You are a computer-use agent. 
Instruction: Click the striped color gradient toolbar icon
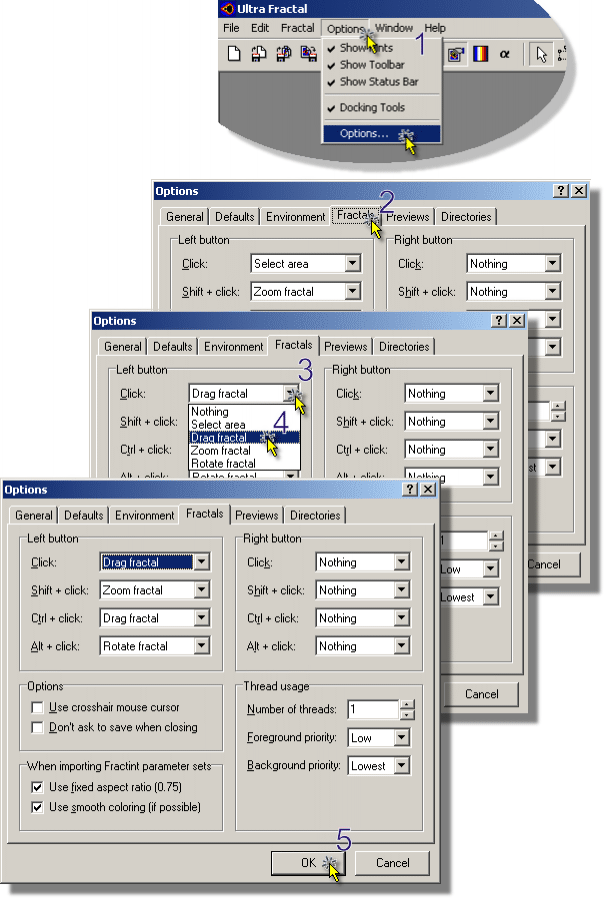480,54
